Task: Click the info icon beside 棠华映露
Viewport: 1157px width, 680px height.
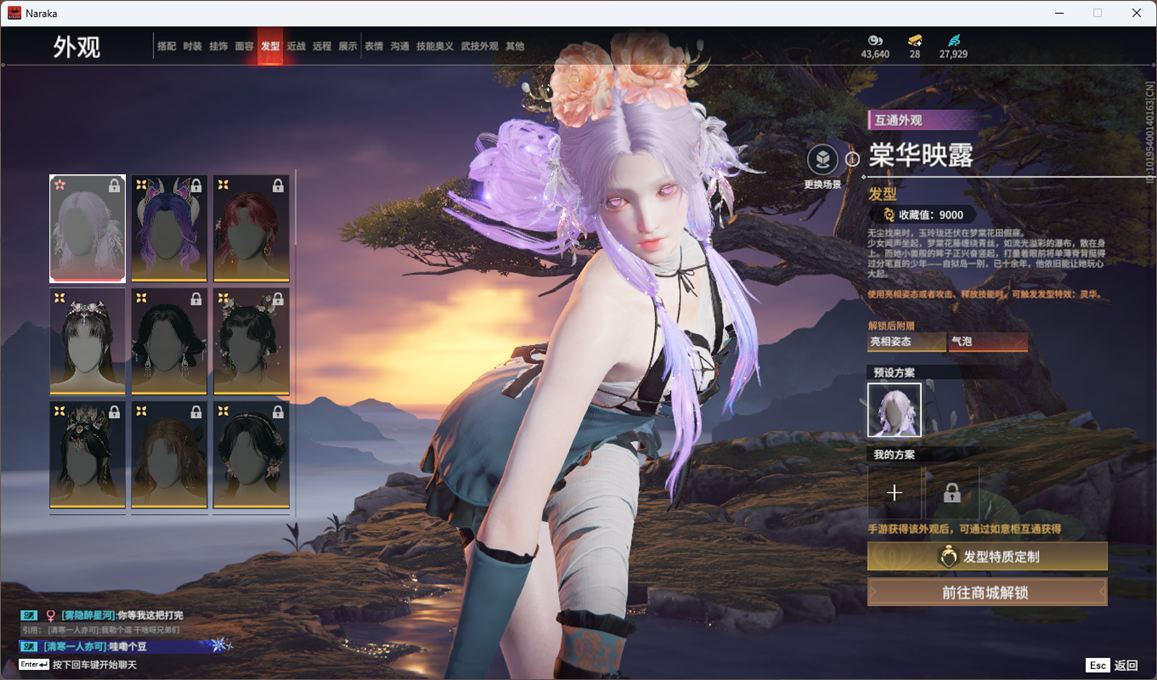Action: (x=852, y=159)
